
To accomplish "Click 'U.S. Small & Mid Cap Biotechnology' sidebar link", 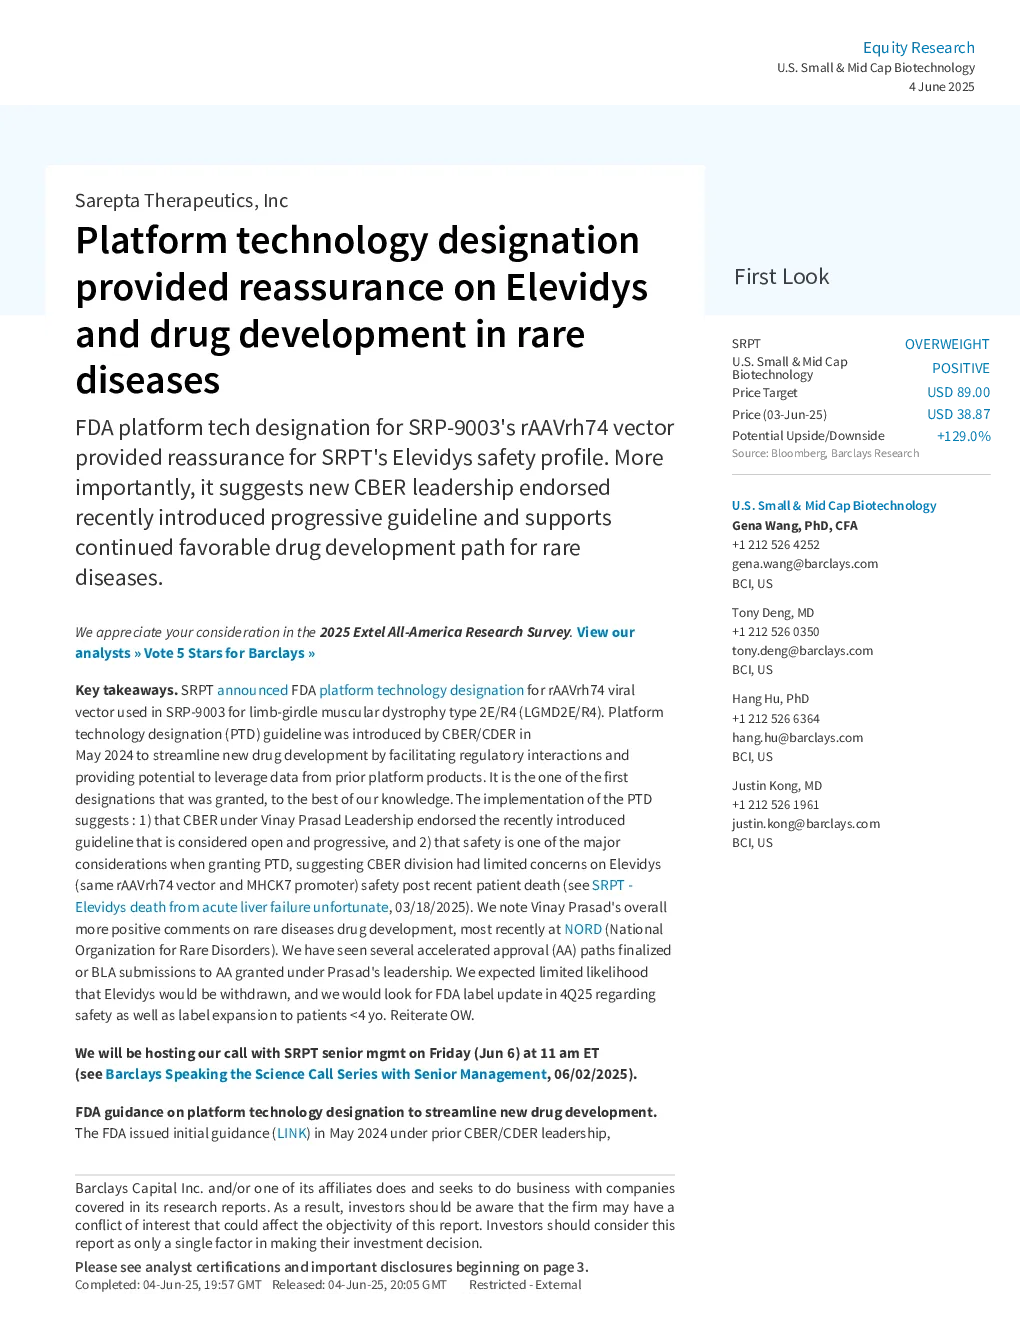I will (x=834, y=506).
